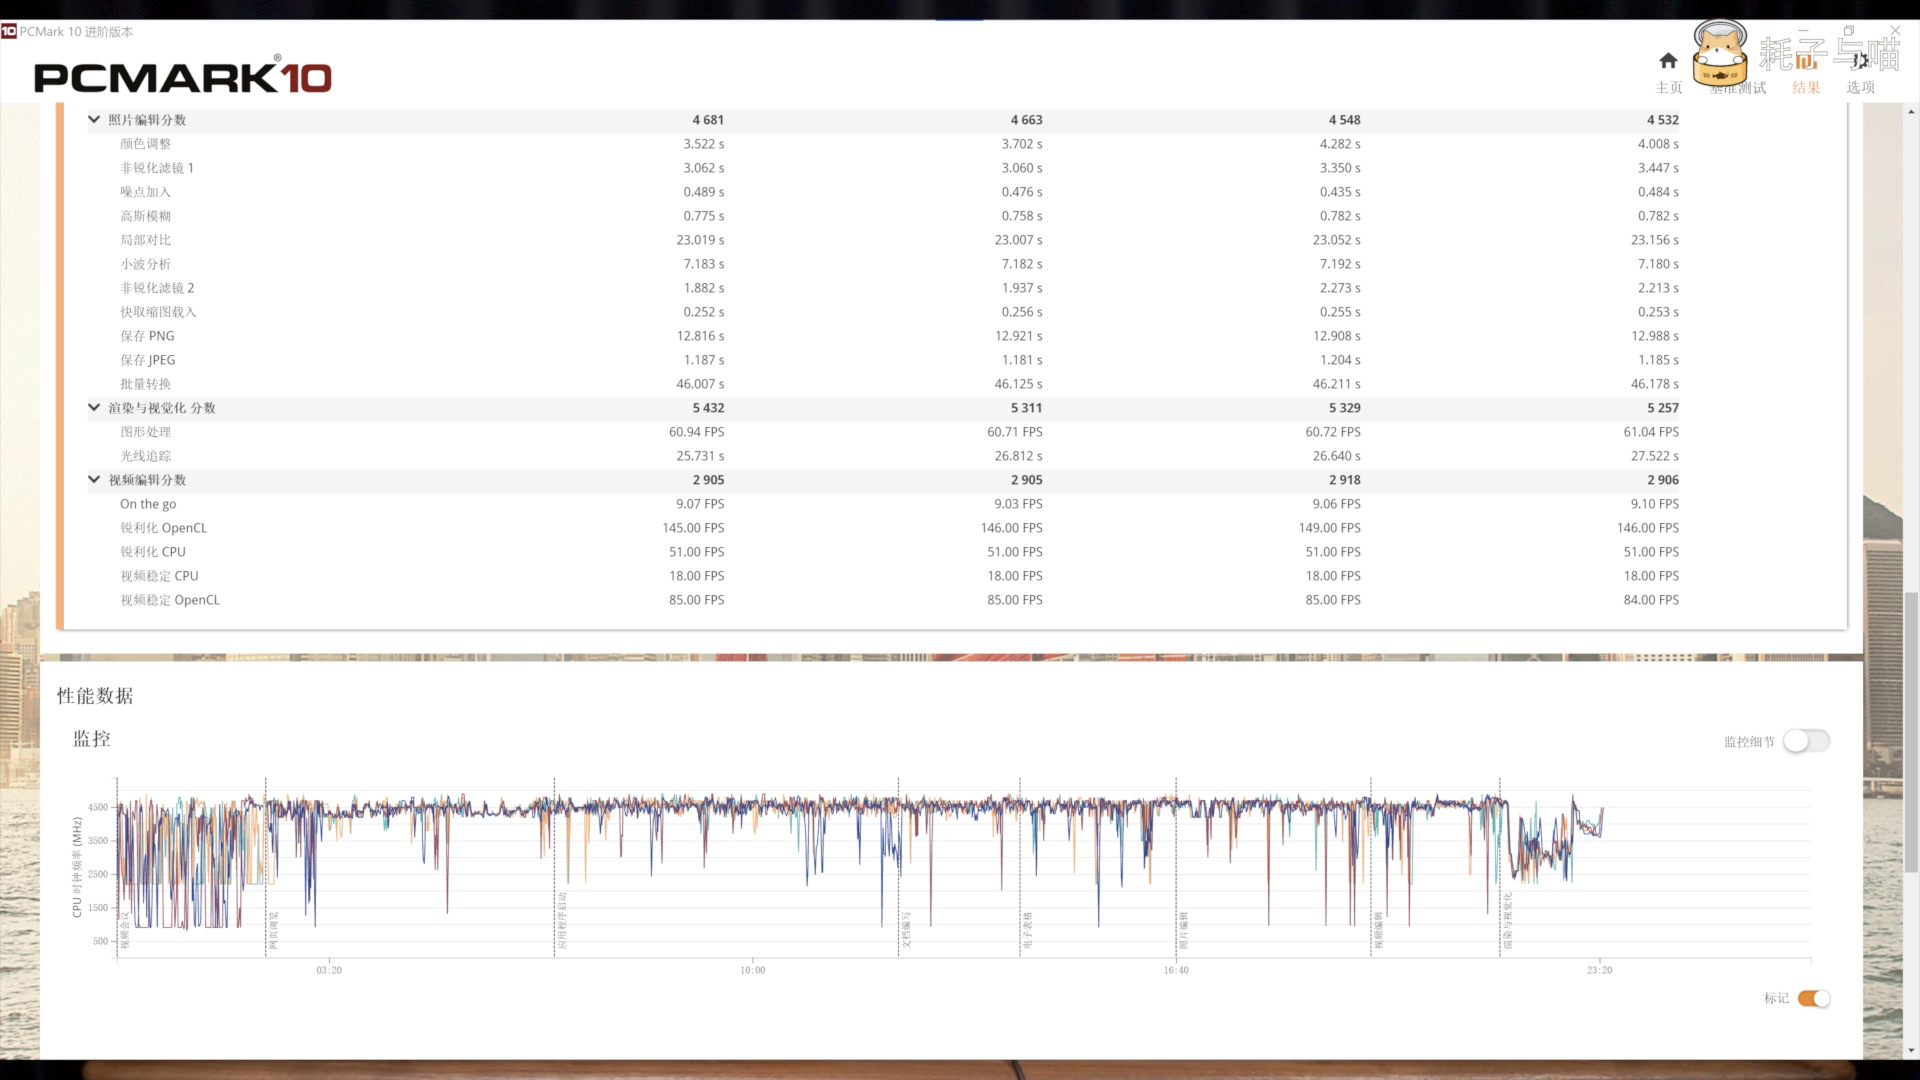
Task: Click the scrollbar down arrow
Action: coord(1912,1050)
